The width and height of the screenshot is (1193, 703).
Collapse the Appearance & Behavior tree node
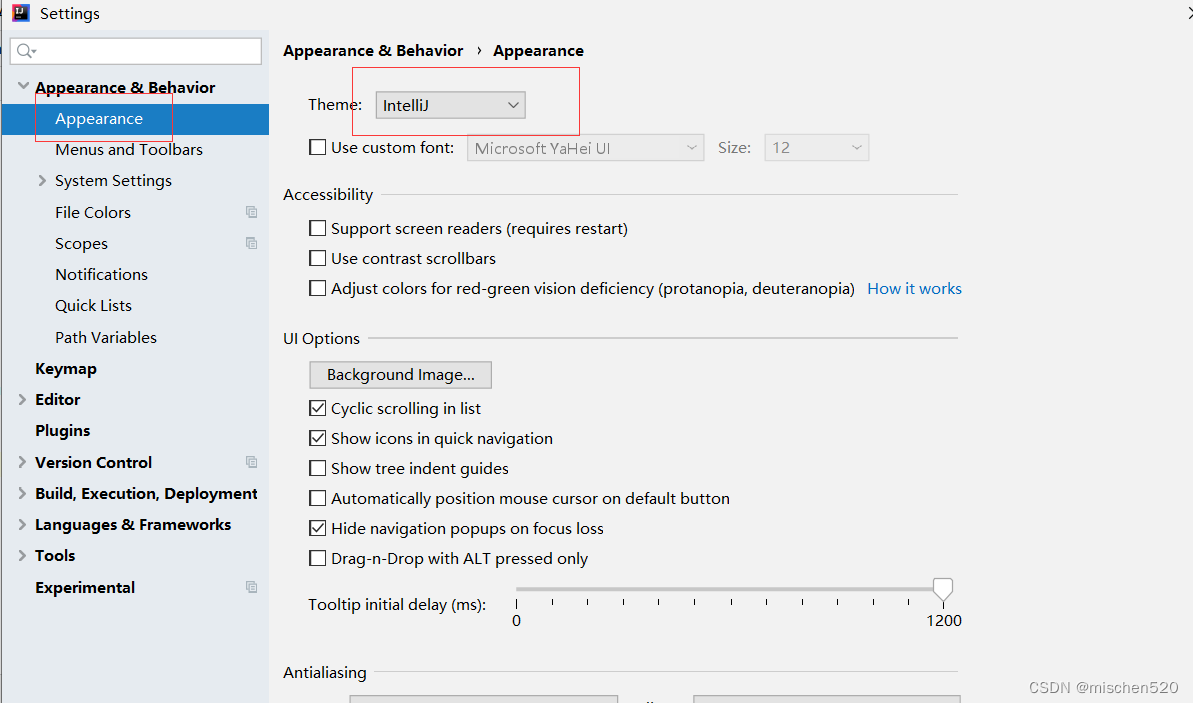[23, 86]
